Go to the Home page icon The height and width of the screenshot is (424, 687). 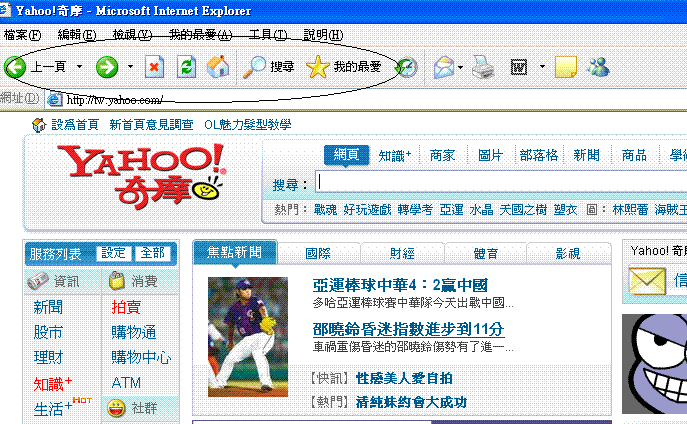tap(217, 67)
